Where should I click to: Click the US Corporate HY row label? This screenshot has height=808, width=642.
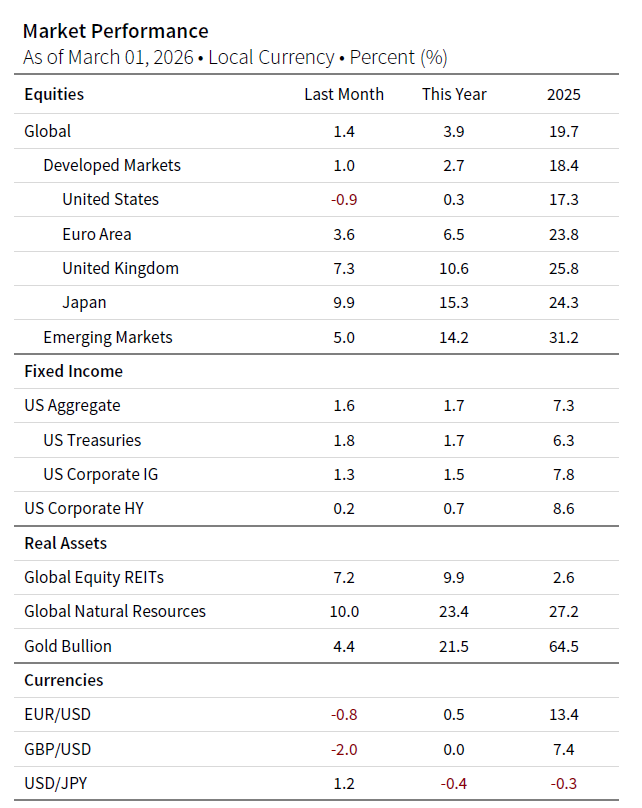pos(84,508)
